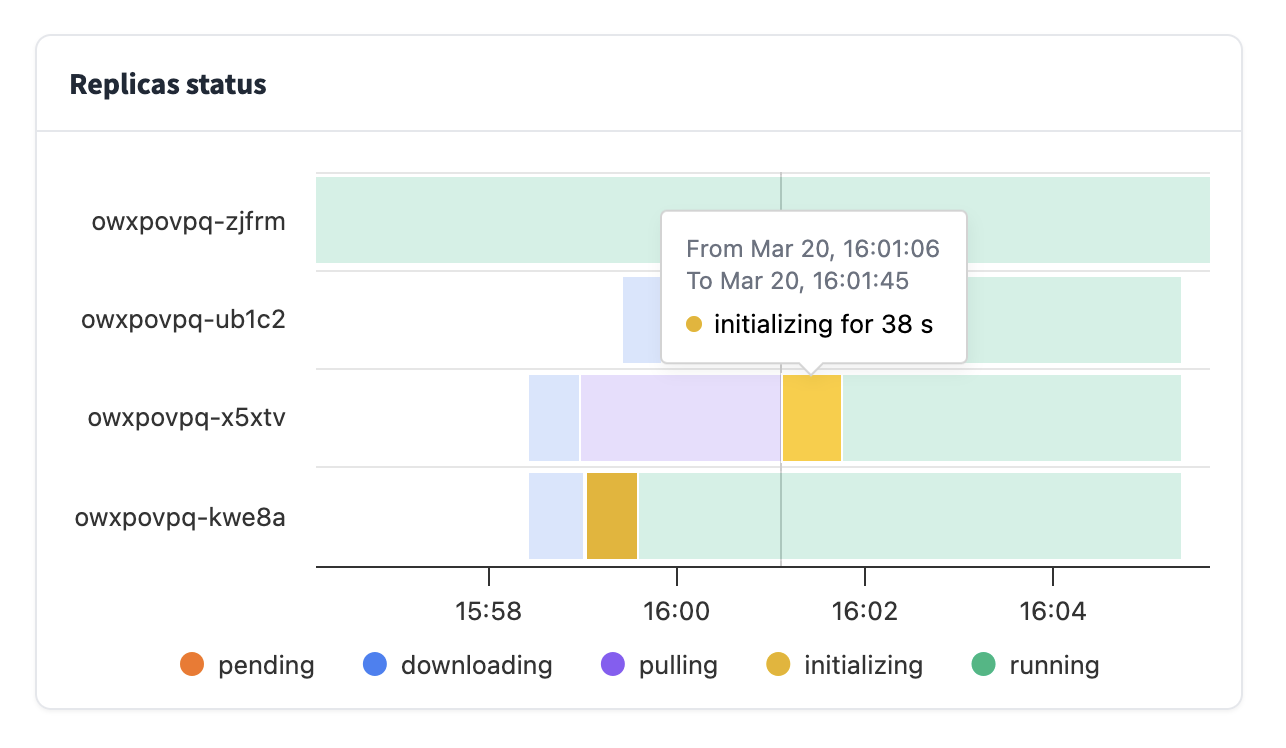Toggle the pending legend label
The image size is (1286, 748).
pos(266,665)
